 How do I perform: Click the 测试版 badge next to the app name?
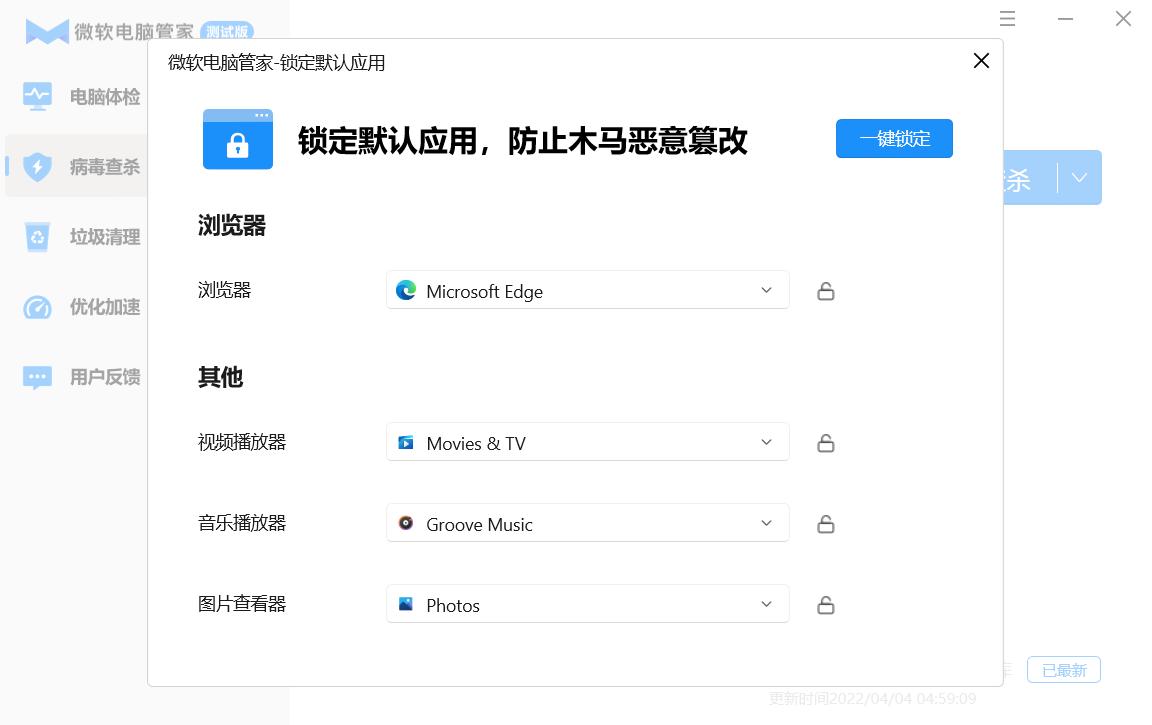[x=228, y=31]
